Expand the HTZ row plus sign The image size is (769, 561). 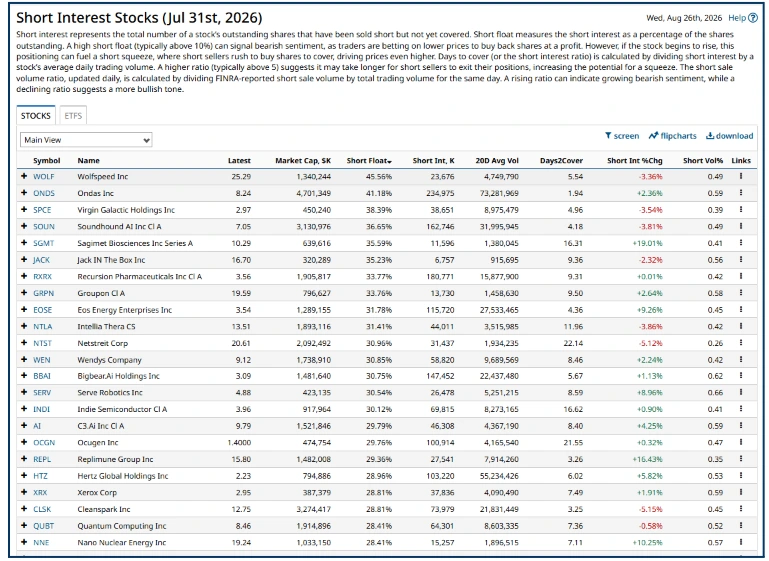click(24, 476)
